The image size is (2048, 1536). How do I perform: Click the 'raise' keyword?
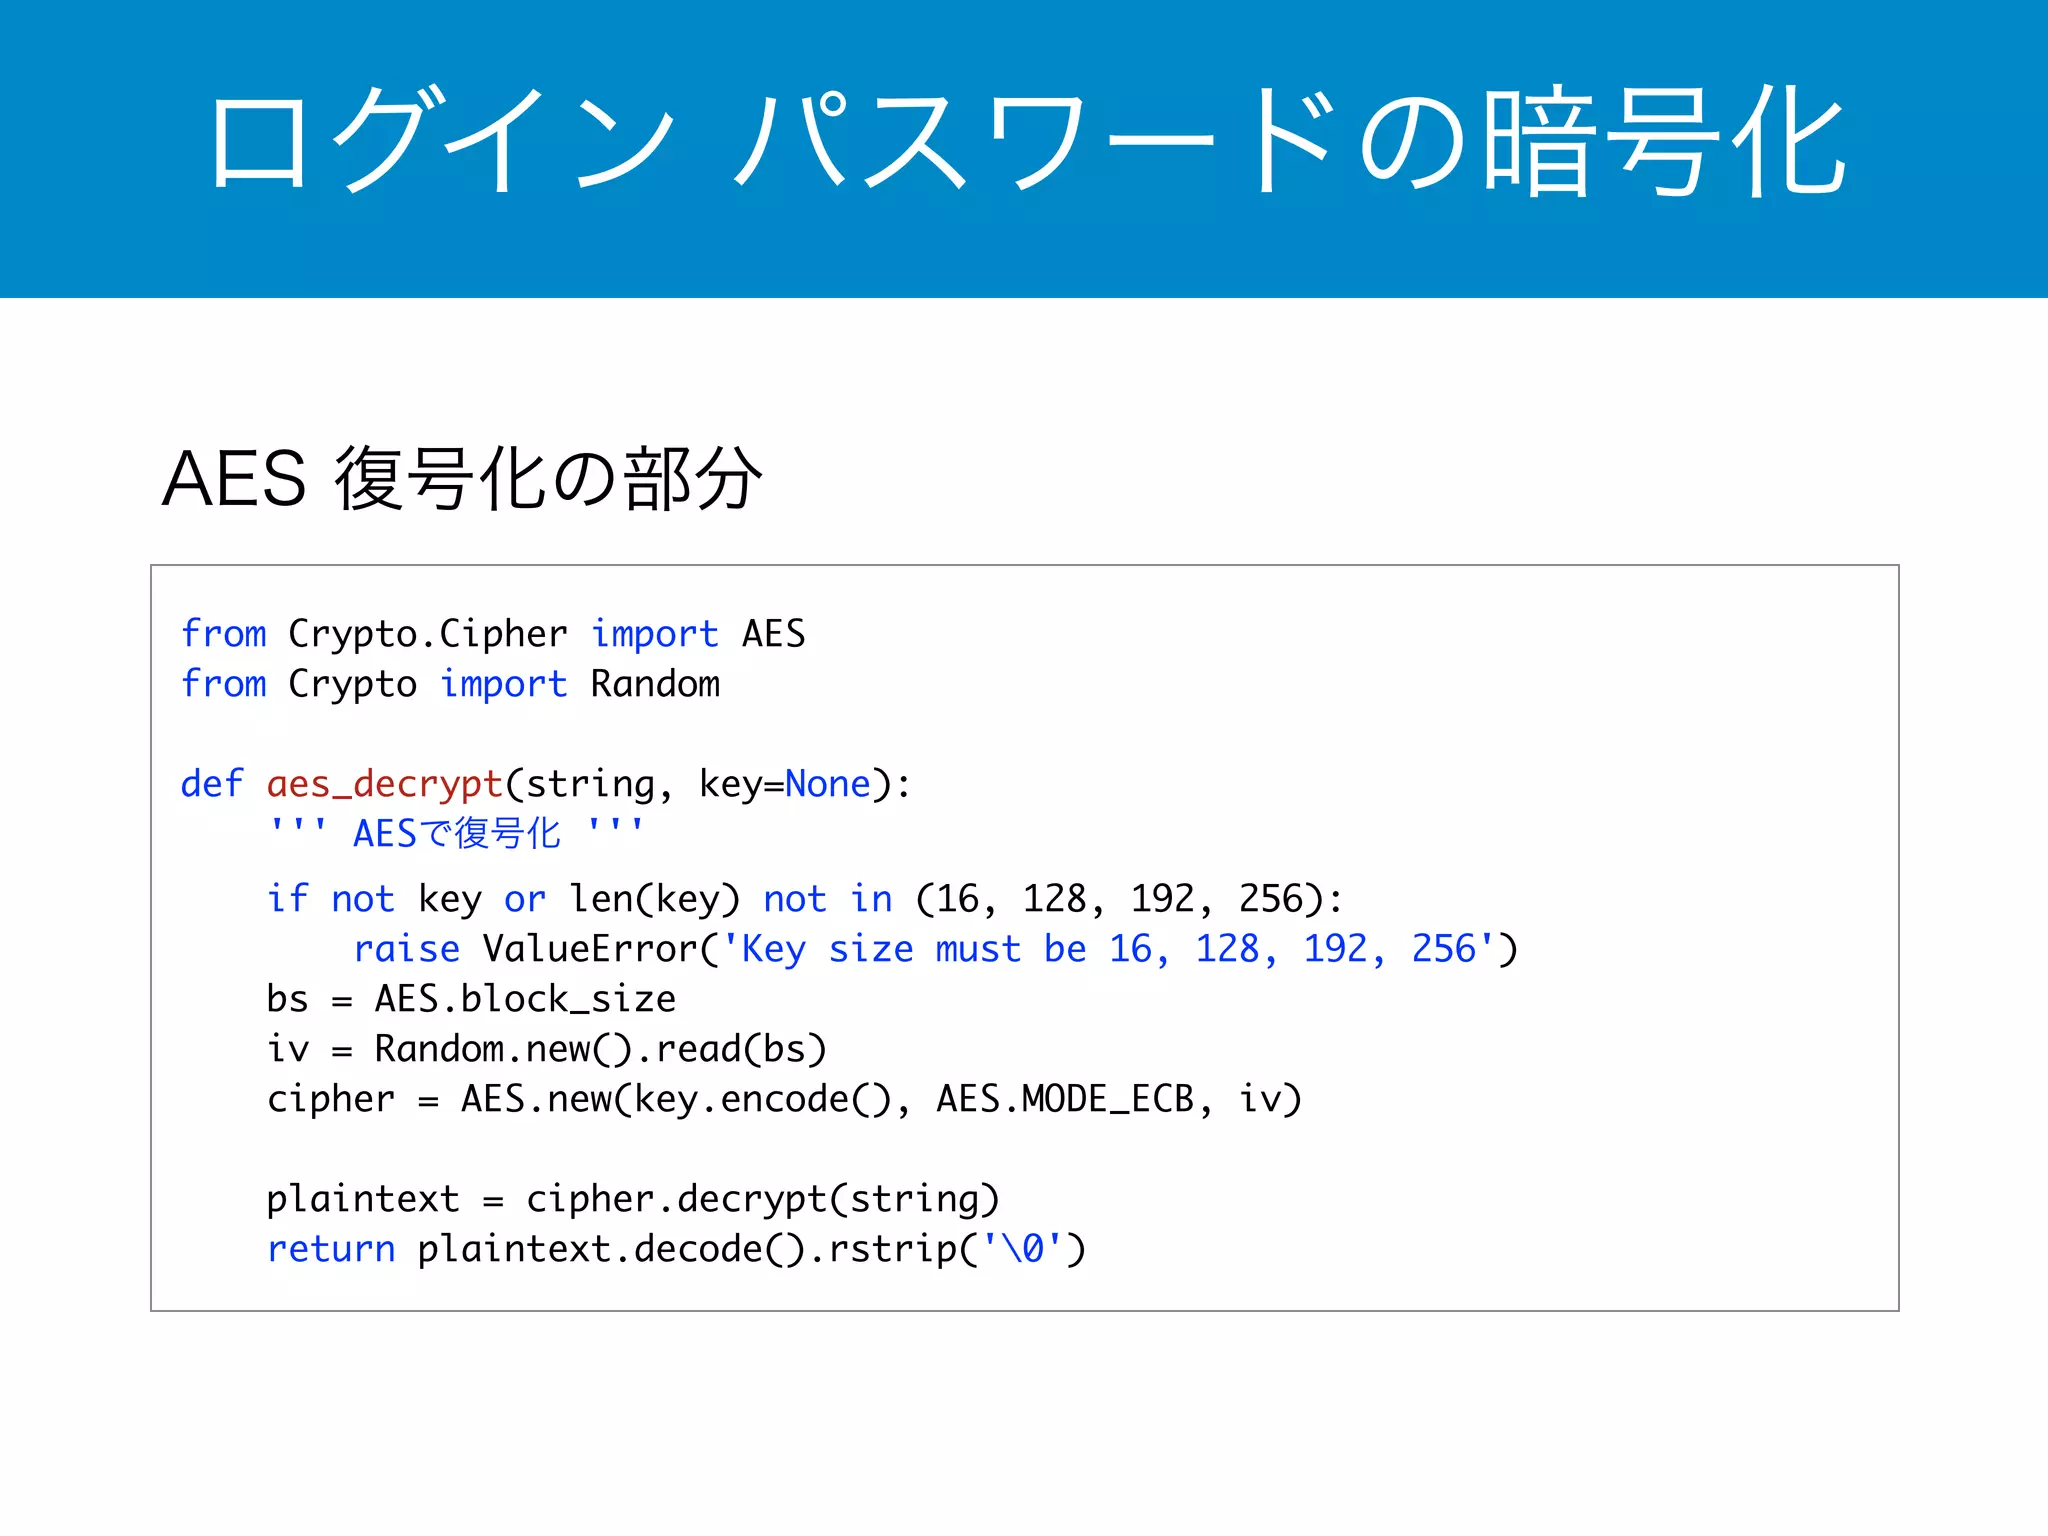coord(407,949)
